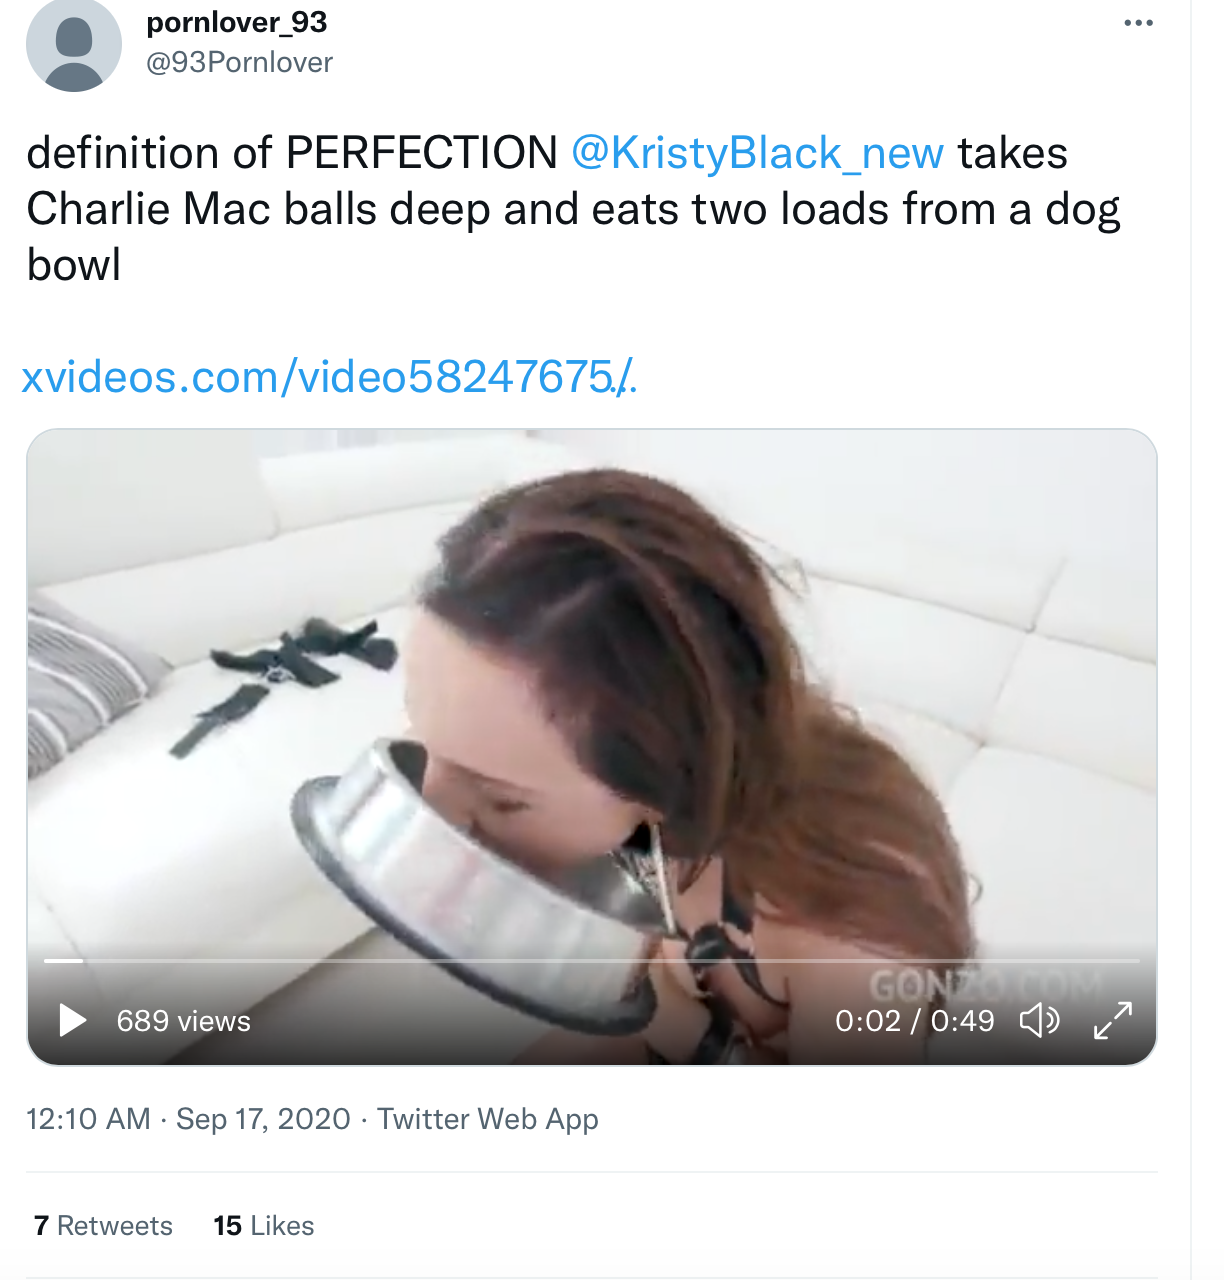Click the Twitter Web App source label
Screen dimensions: 1224x1280
click(x=487, y=1119)
